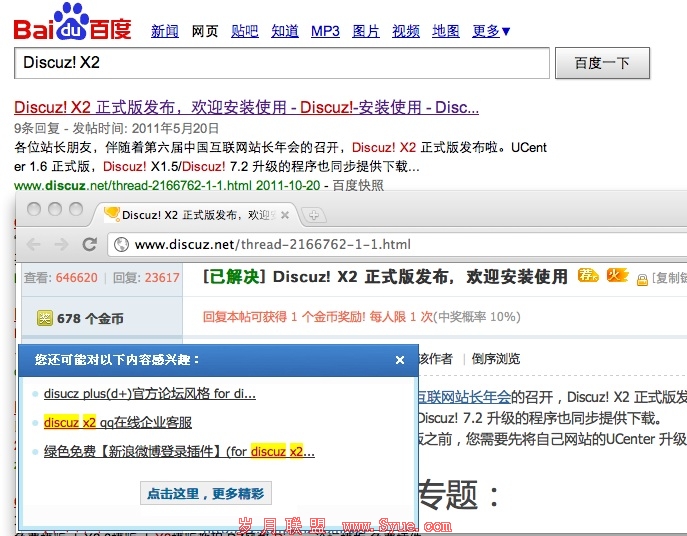Click the 查看: 646620 view count

[x=60, y=278]
